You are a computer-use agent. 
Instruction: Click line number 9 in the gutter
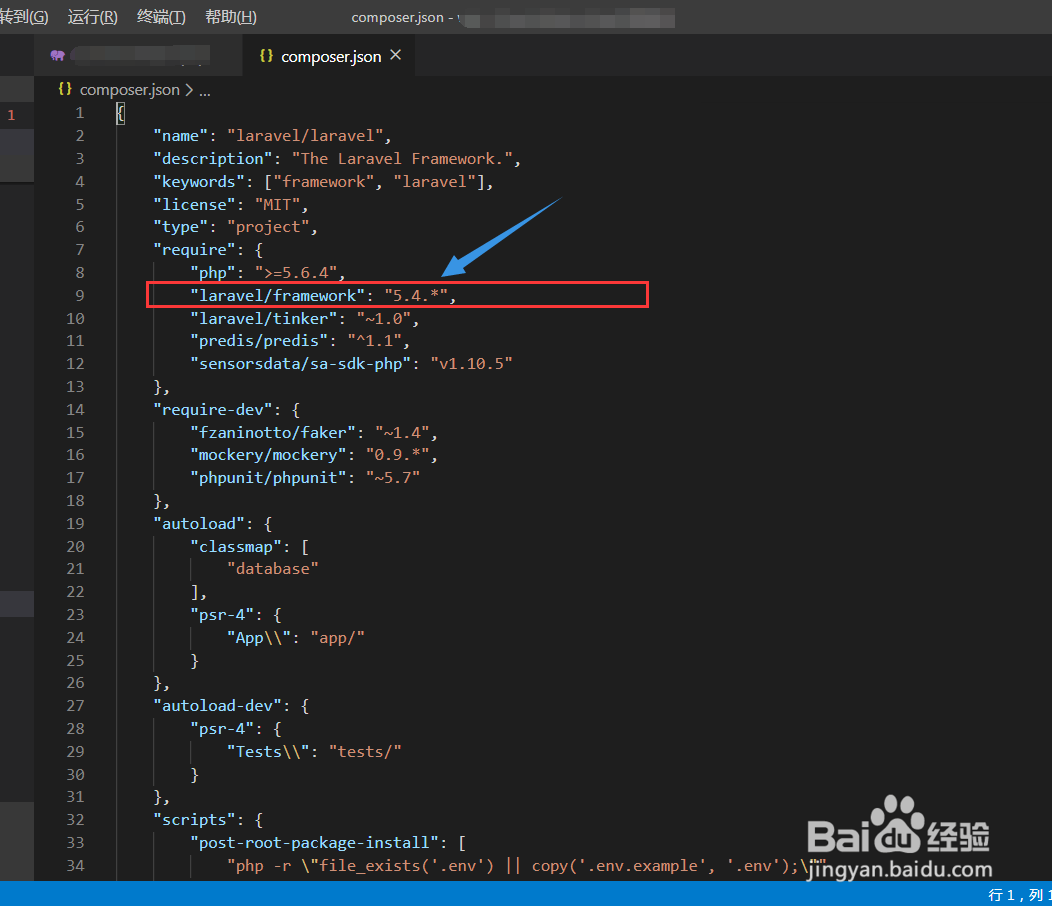point(80,296)
